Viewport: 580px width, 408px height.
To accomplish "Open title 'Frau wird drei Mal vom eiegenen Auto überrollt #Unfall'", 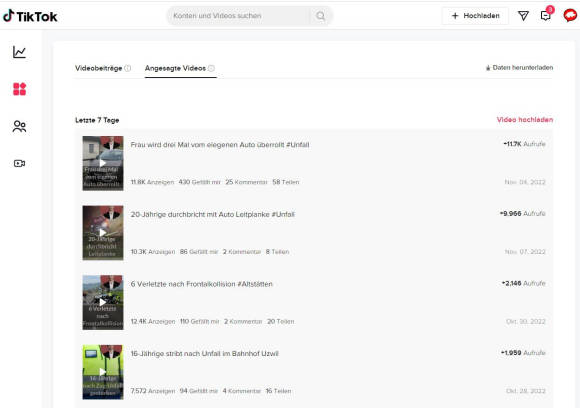I will point(220,145).
